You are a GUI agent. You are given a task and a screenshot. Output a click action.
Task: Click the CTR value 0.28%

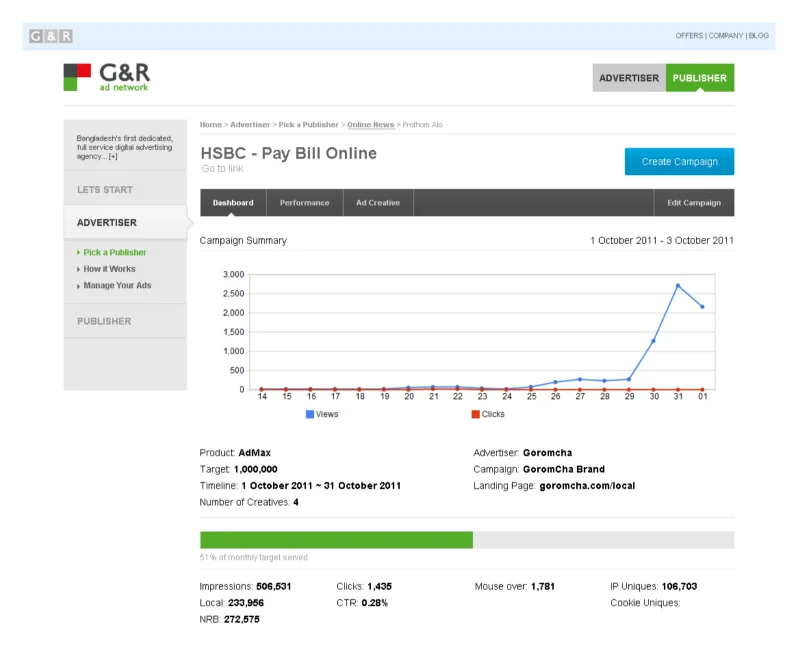375,603
